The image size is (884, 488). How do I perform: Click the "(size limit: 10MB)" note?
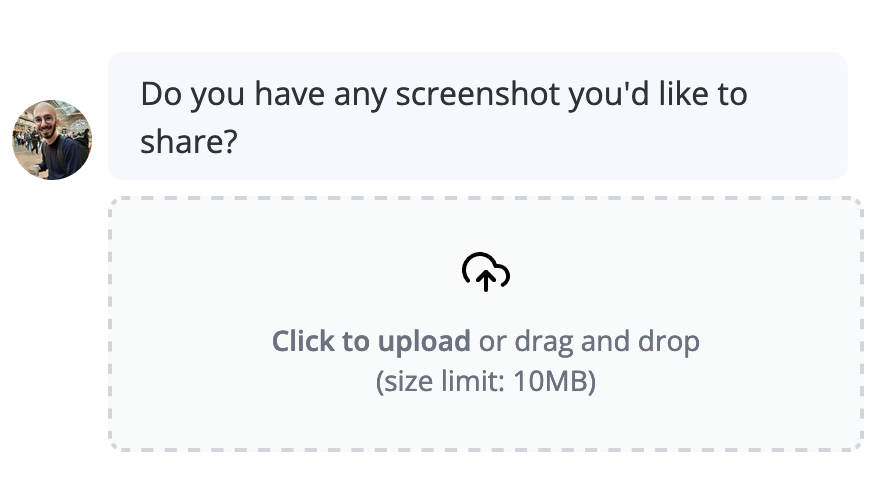pyautogui.click(x=486, y=382)
